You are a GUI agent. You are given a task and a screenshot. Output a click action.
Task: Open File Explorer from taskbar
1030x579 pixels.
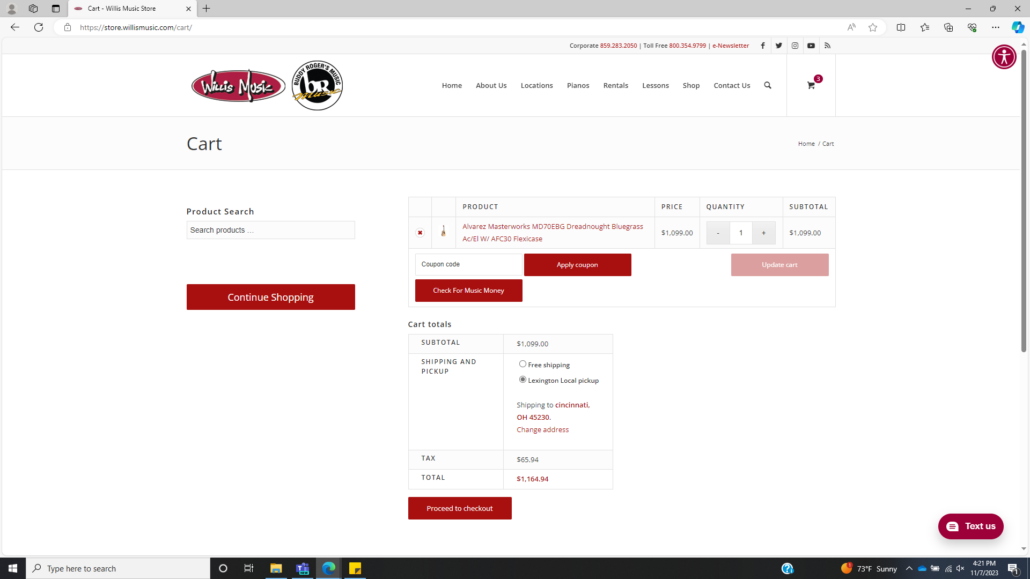pos(276,568)
